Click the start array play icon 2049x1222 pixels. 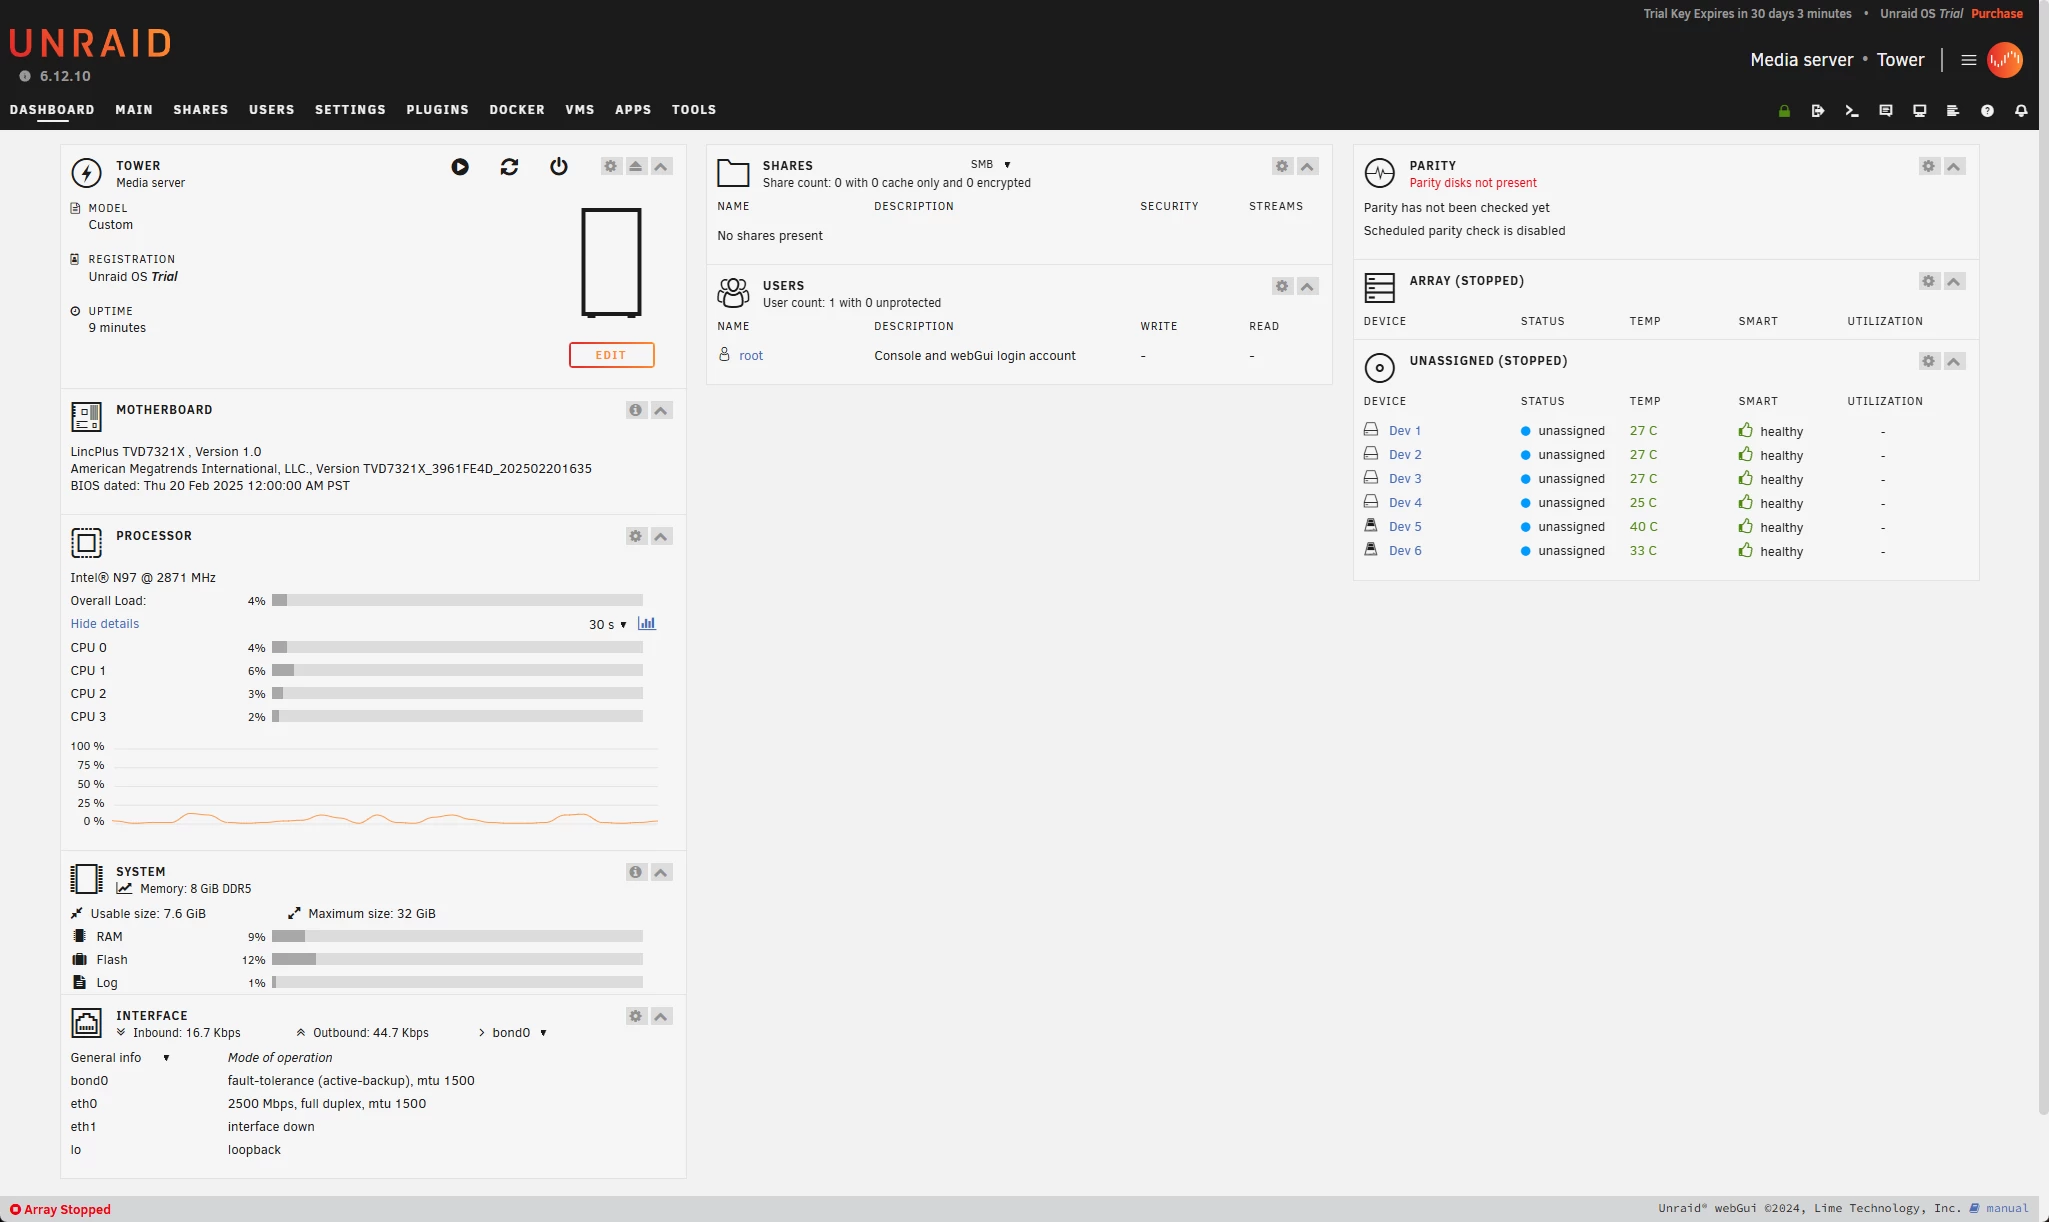click(460, 167)
